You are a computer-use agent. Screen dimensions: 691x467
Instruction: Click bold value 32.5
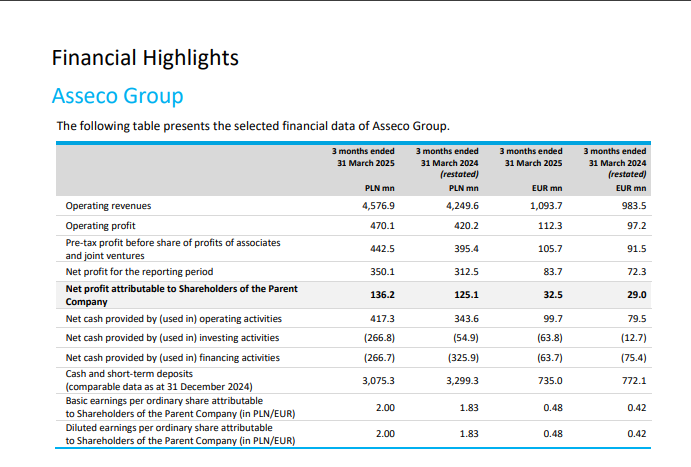tap(553, 295)
